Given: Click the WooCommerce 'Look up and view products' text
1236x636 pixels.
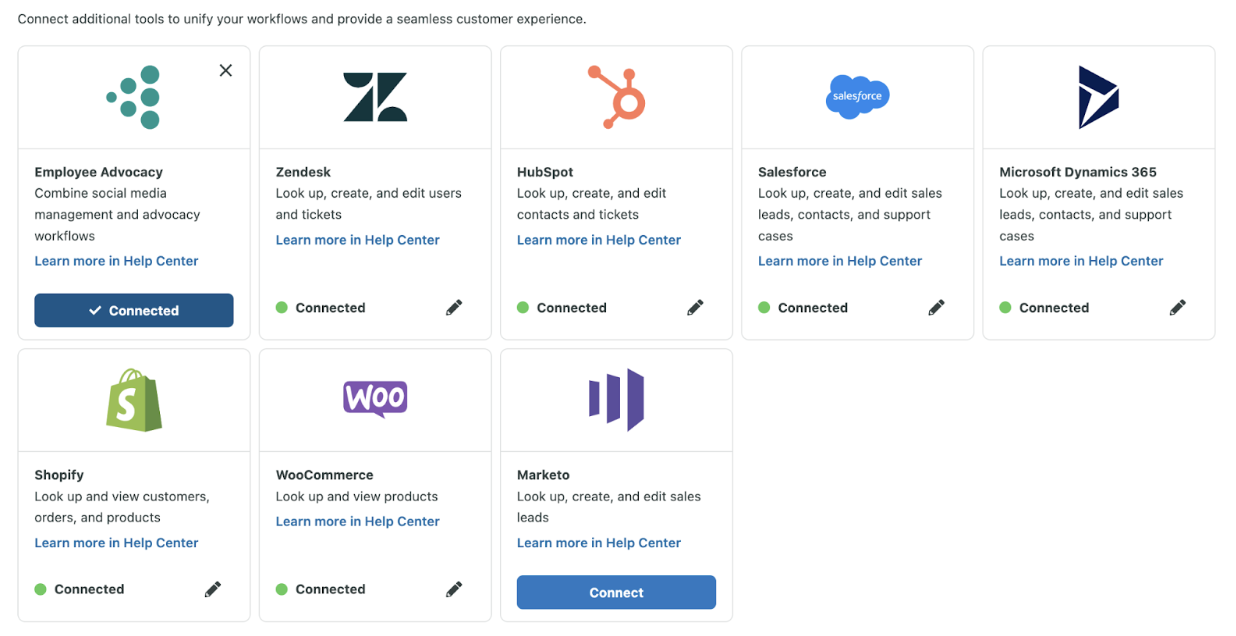Looking at the screenshot, I should tap(357, 497).
